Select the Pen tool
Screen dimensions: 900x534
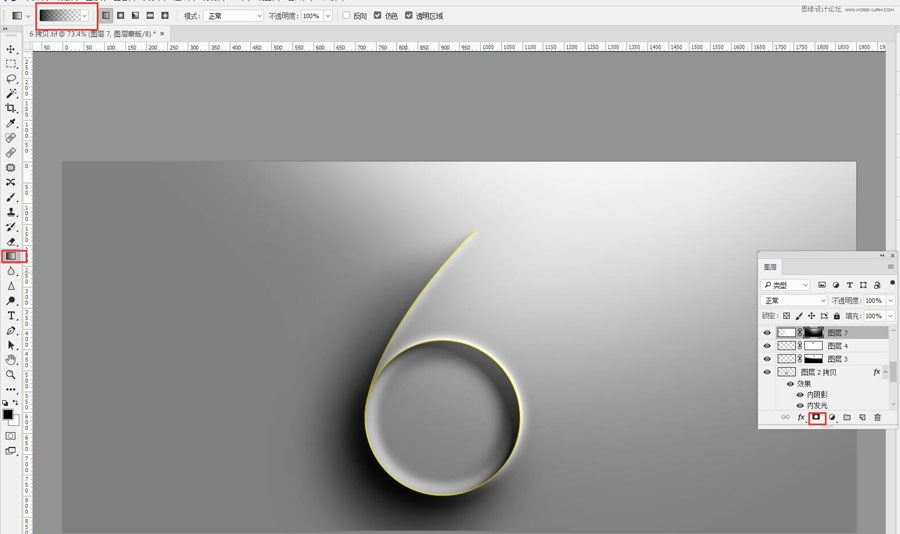pyautogui.click(x=10, y=331)
